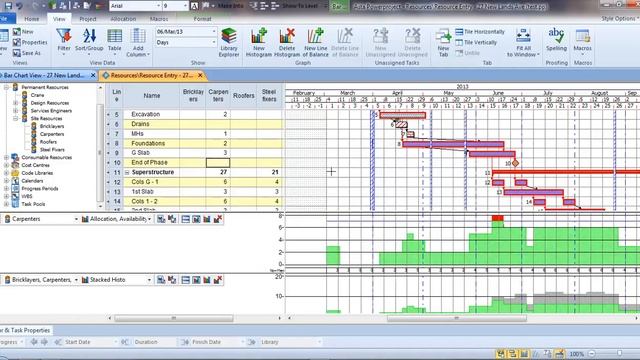Expand the Code Libraries node
Image resolution: width=640 pixels, height=360 pixels.
point(6,173)
